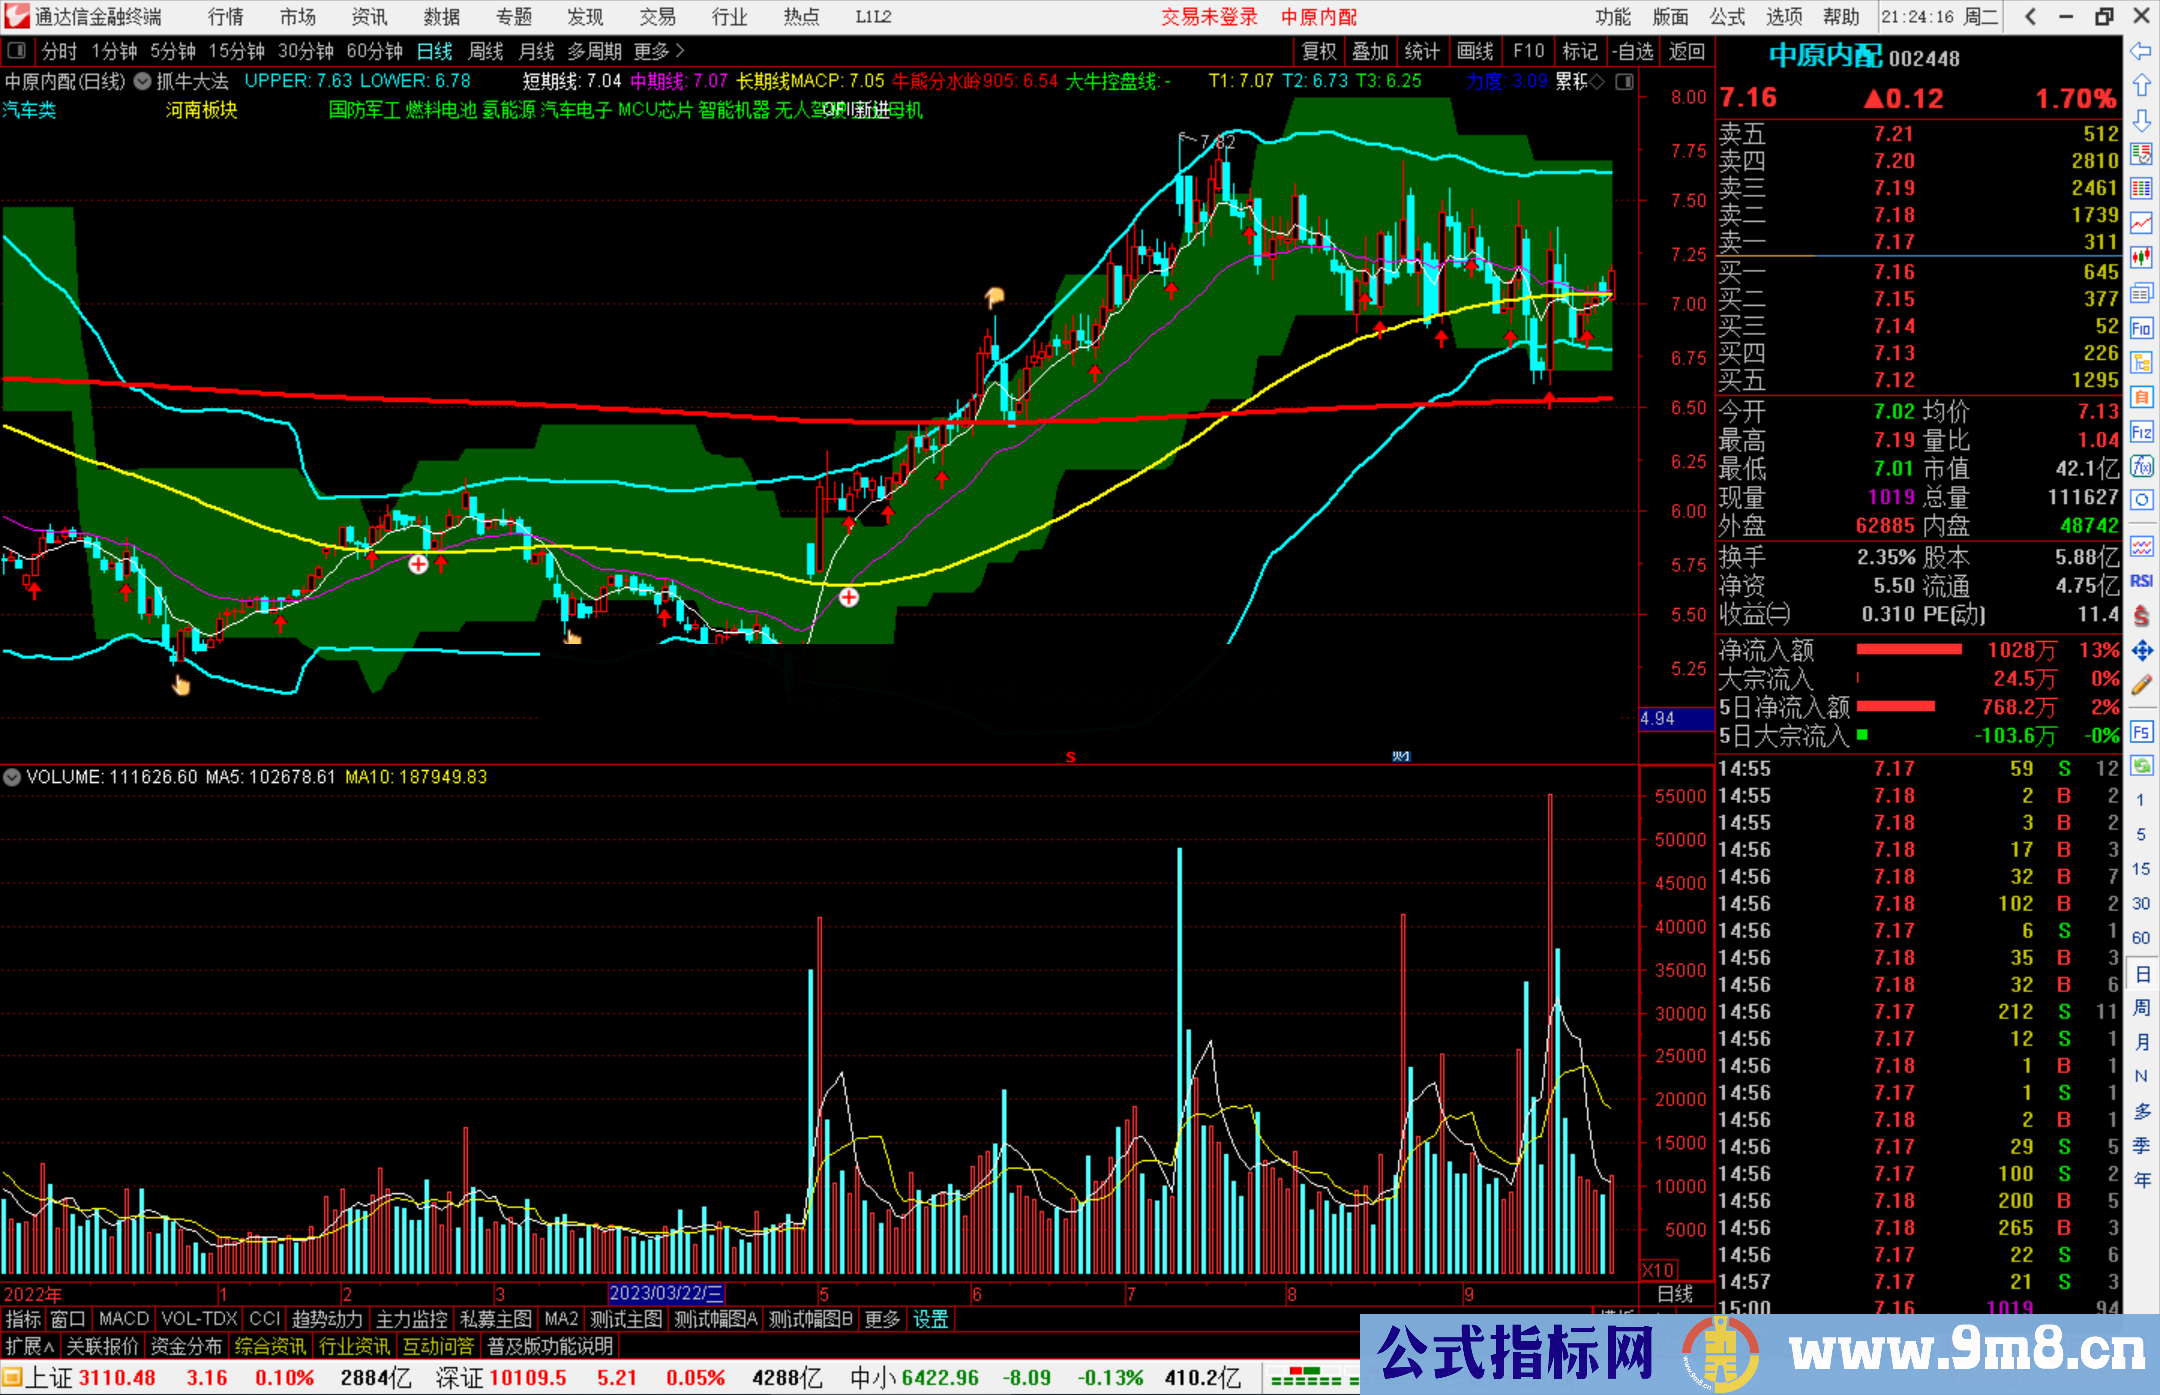2160x1395 pixels.
Task: Select the 季 period in right sidebar
Action: click(x=2141, y=1145)
